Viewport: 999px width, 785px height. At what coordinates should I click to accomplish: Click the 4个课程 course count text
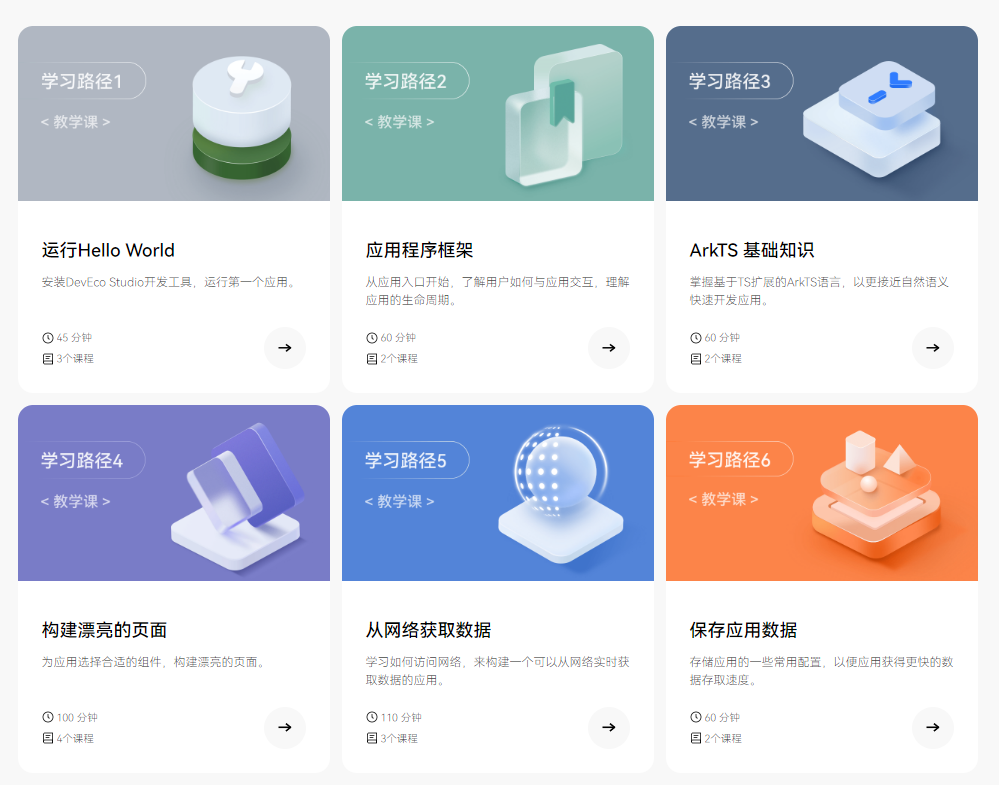pos(75,738)
